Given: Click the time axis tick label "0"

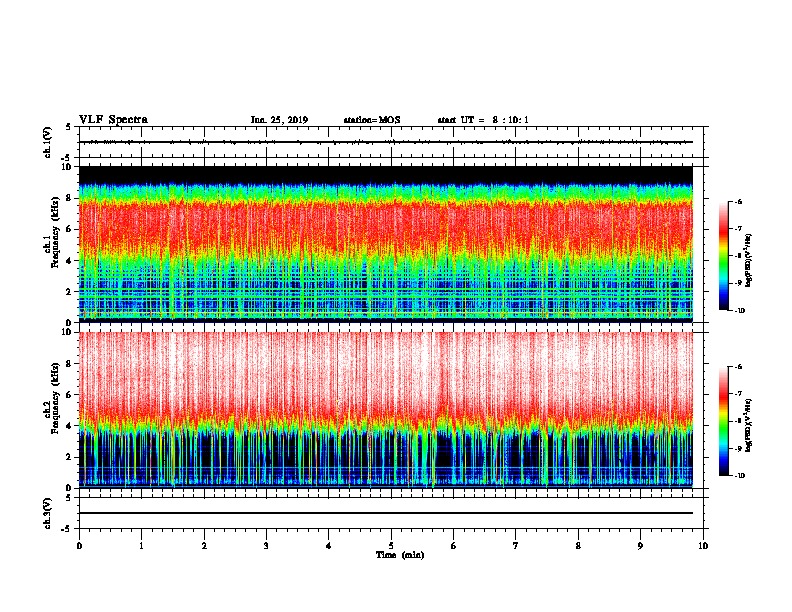Looking at the screenshot, I should [79, 546].
